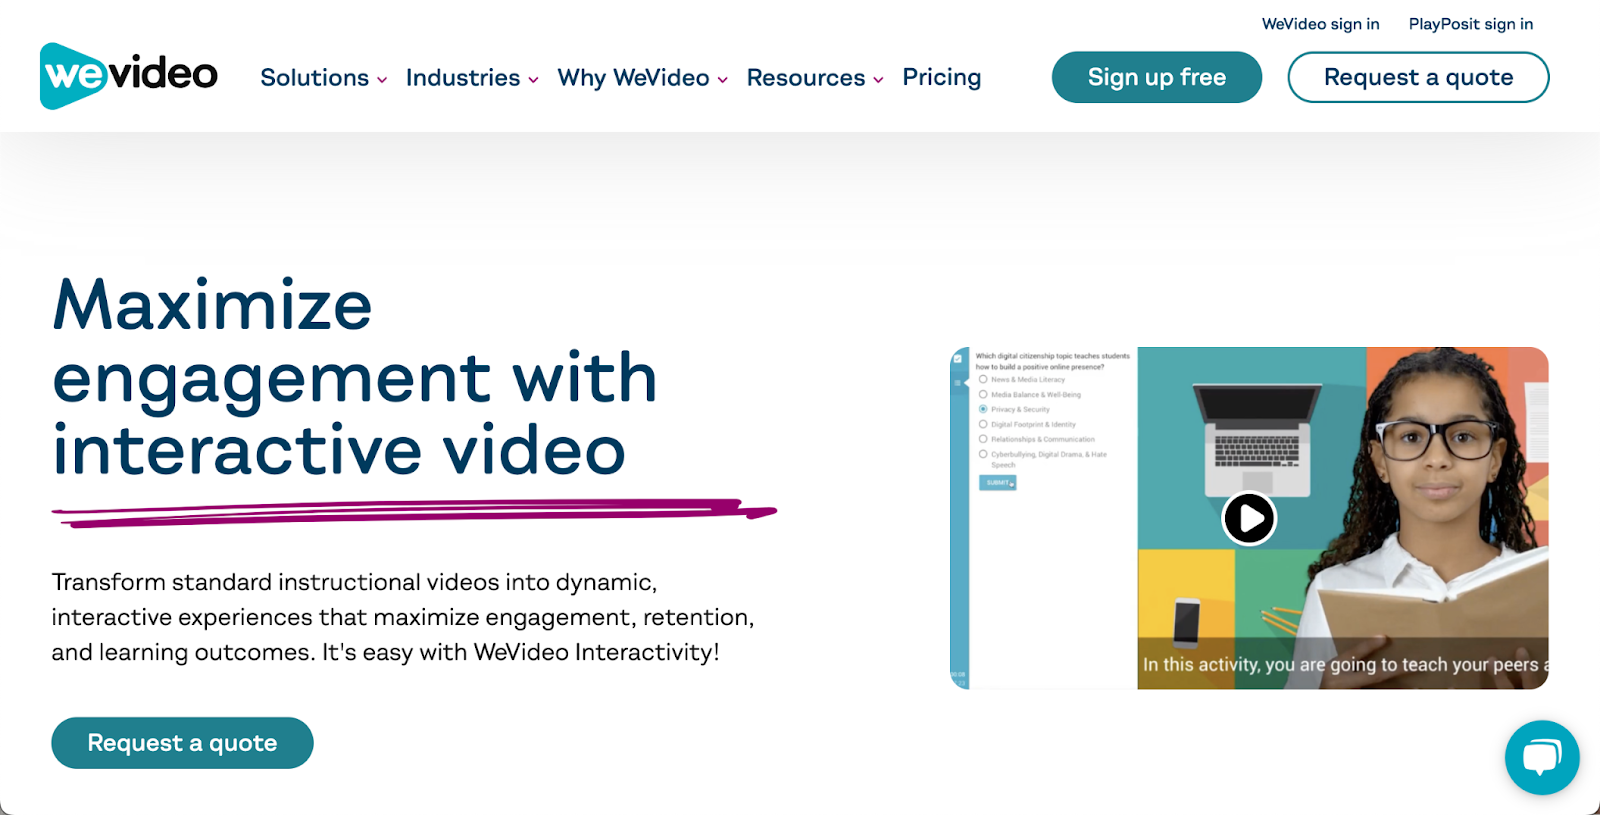
Task: Open the WeVideo sign in link
Action: [x=1320, y=24]
